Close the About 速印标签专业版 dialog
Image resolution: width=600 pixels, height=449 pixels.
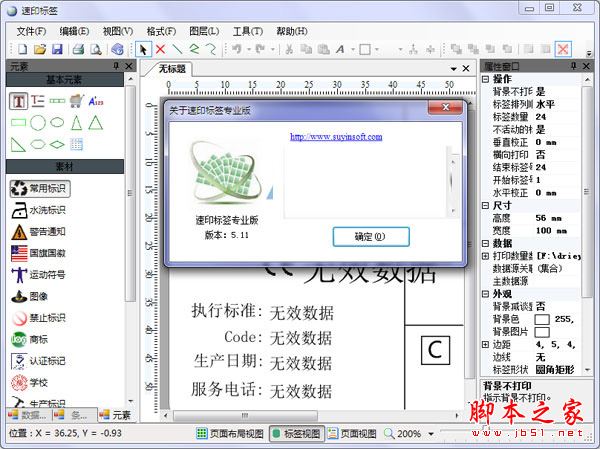coord(446,107)
